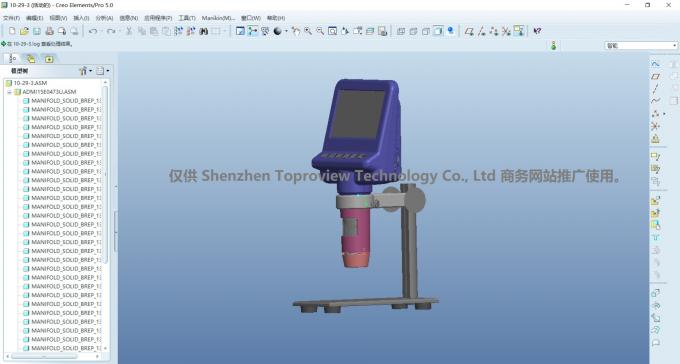The height and width of the screenshot is (364, 680).
Task: Paste from clipboard using toolbar icon
Action: click(x=154, y=31)
